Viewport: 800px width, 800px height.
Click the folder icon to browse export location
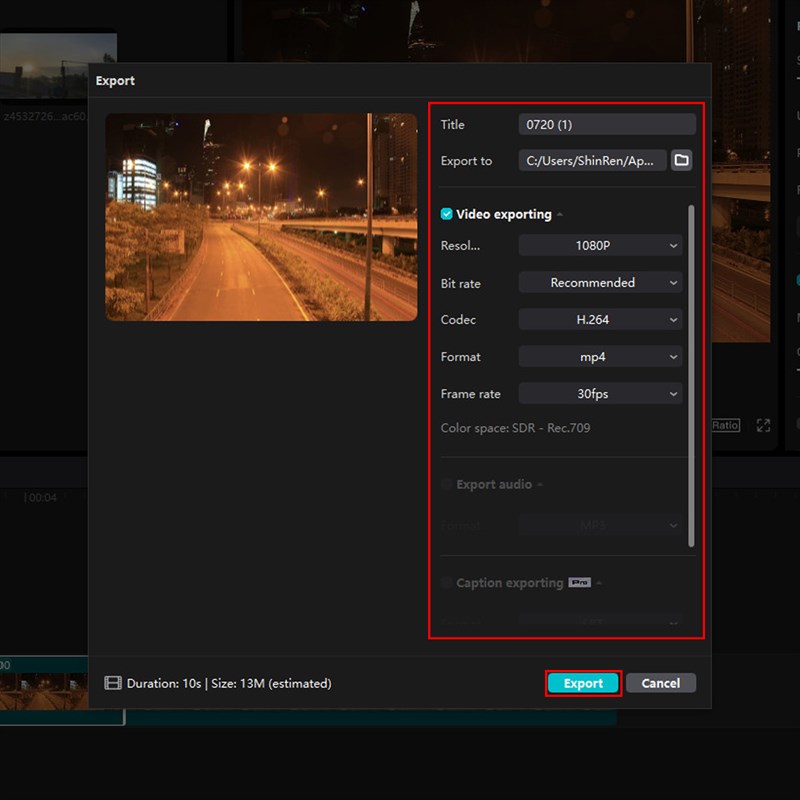(681, 160)
